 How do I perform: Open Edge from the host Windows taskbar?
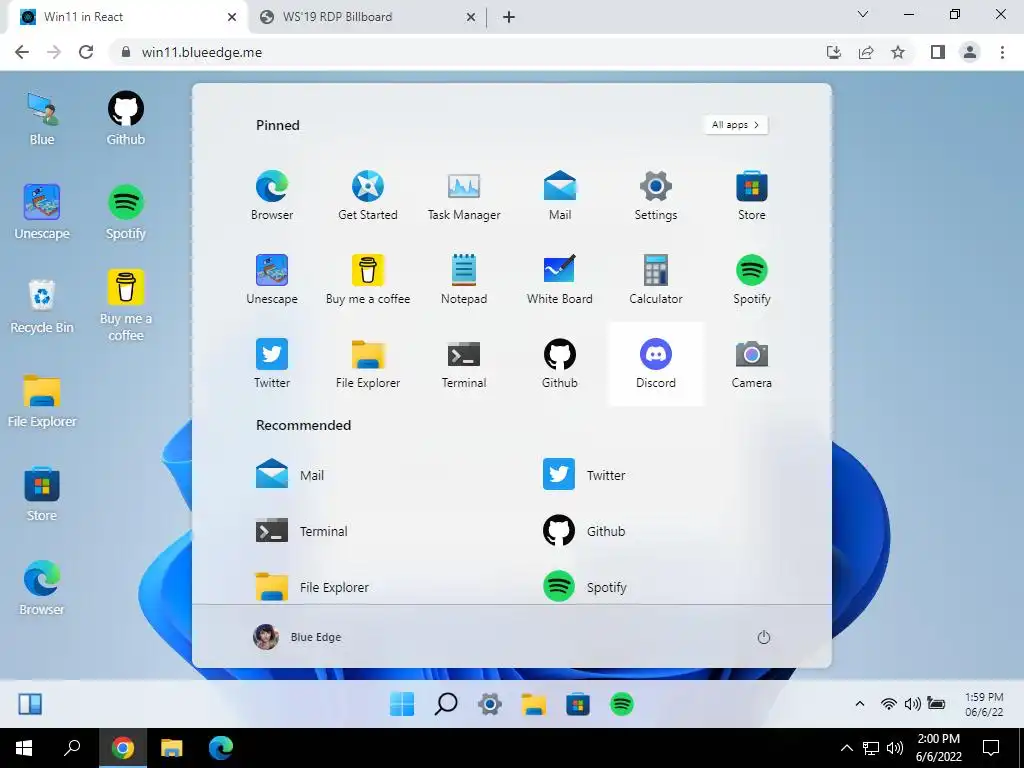coord(221,748)
